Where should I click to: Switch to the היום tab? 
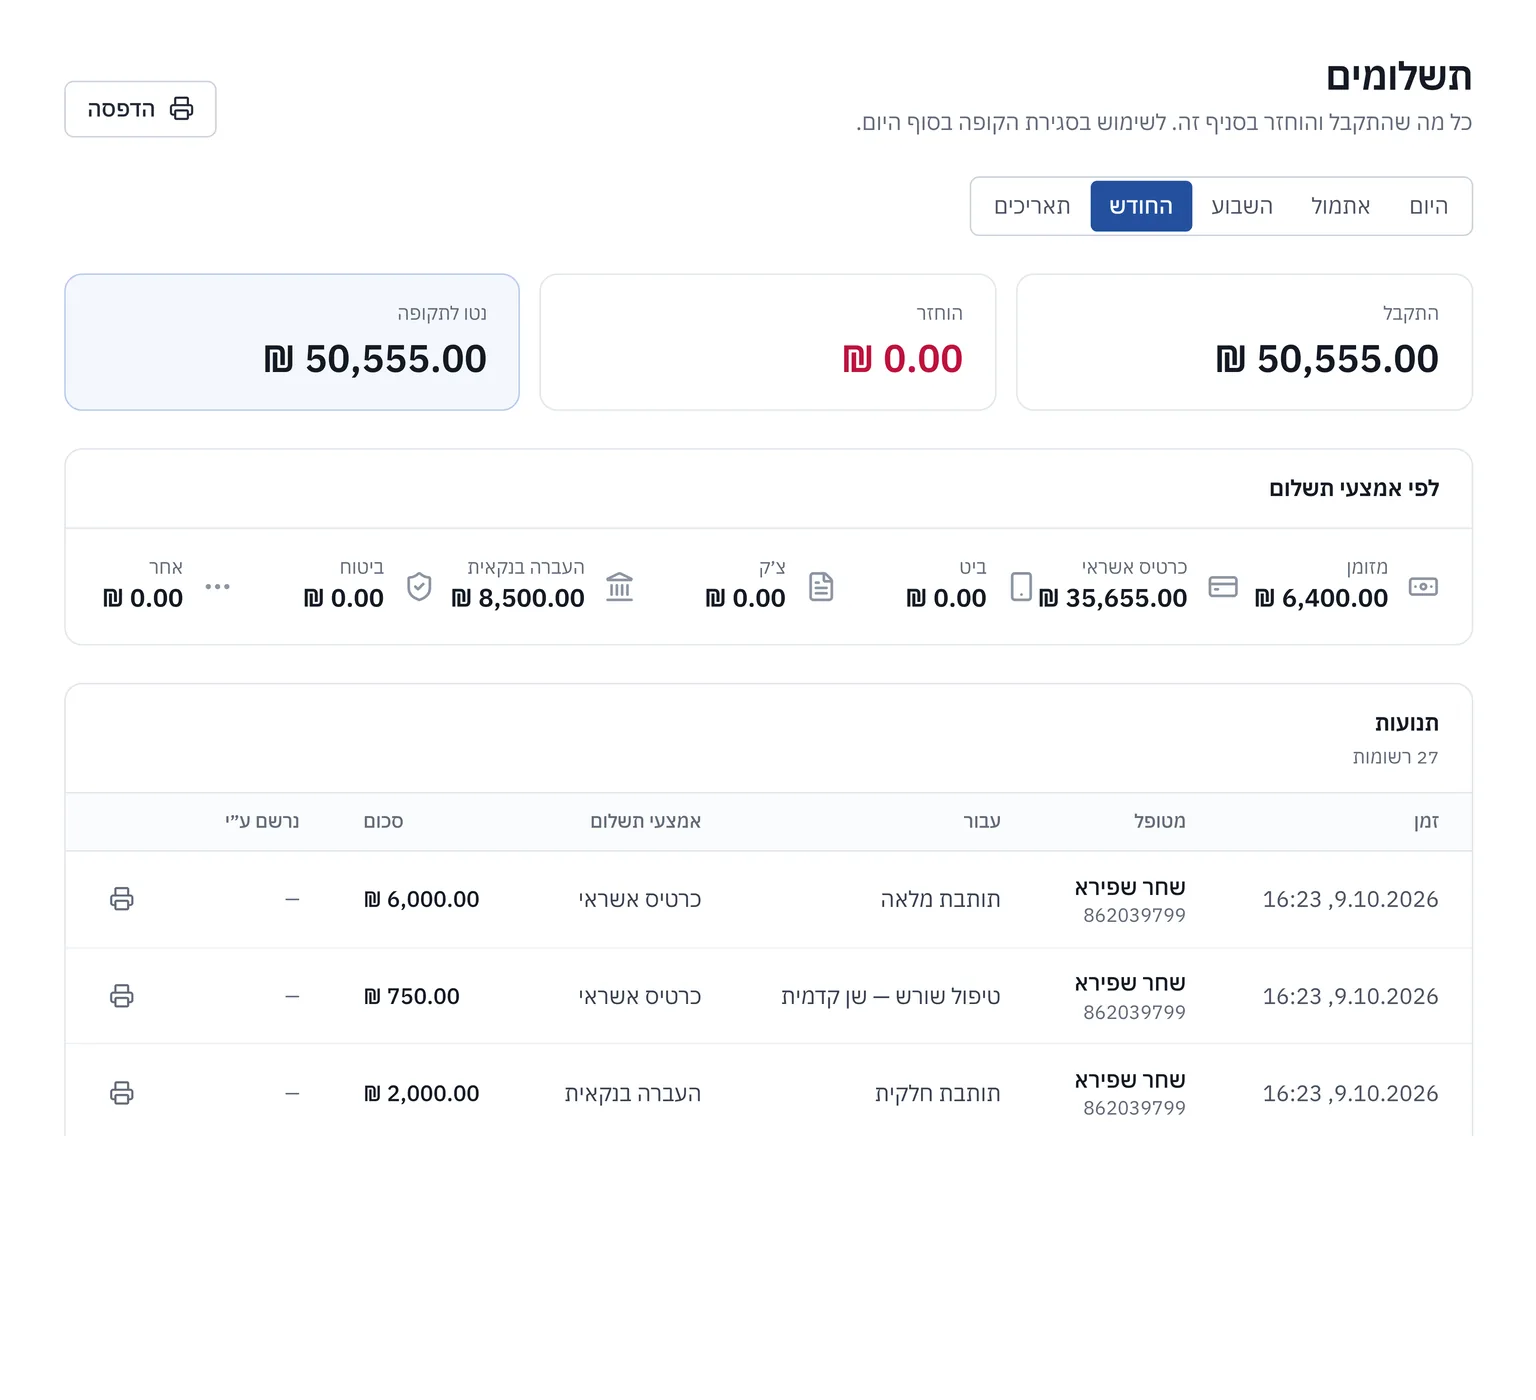coord(1429,206)
